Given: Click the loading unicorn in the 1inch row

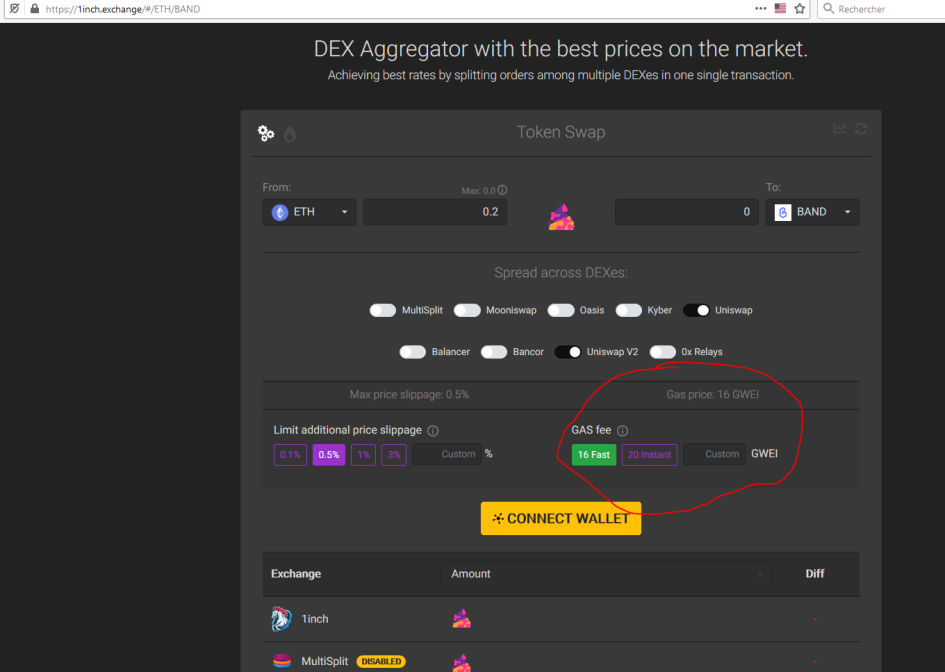Looking at the screenshot, I should click(x=462, y=619).
